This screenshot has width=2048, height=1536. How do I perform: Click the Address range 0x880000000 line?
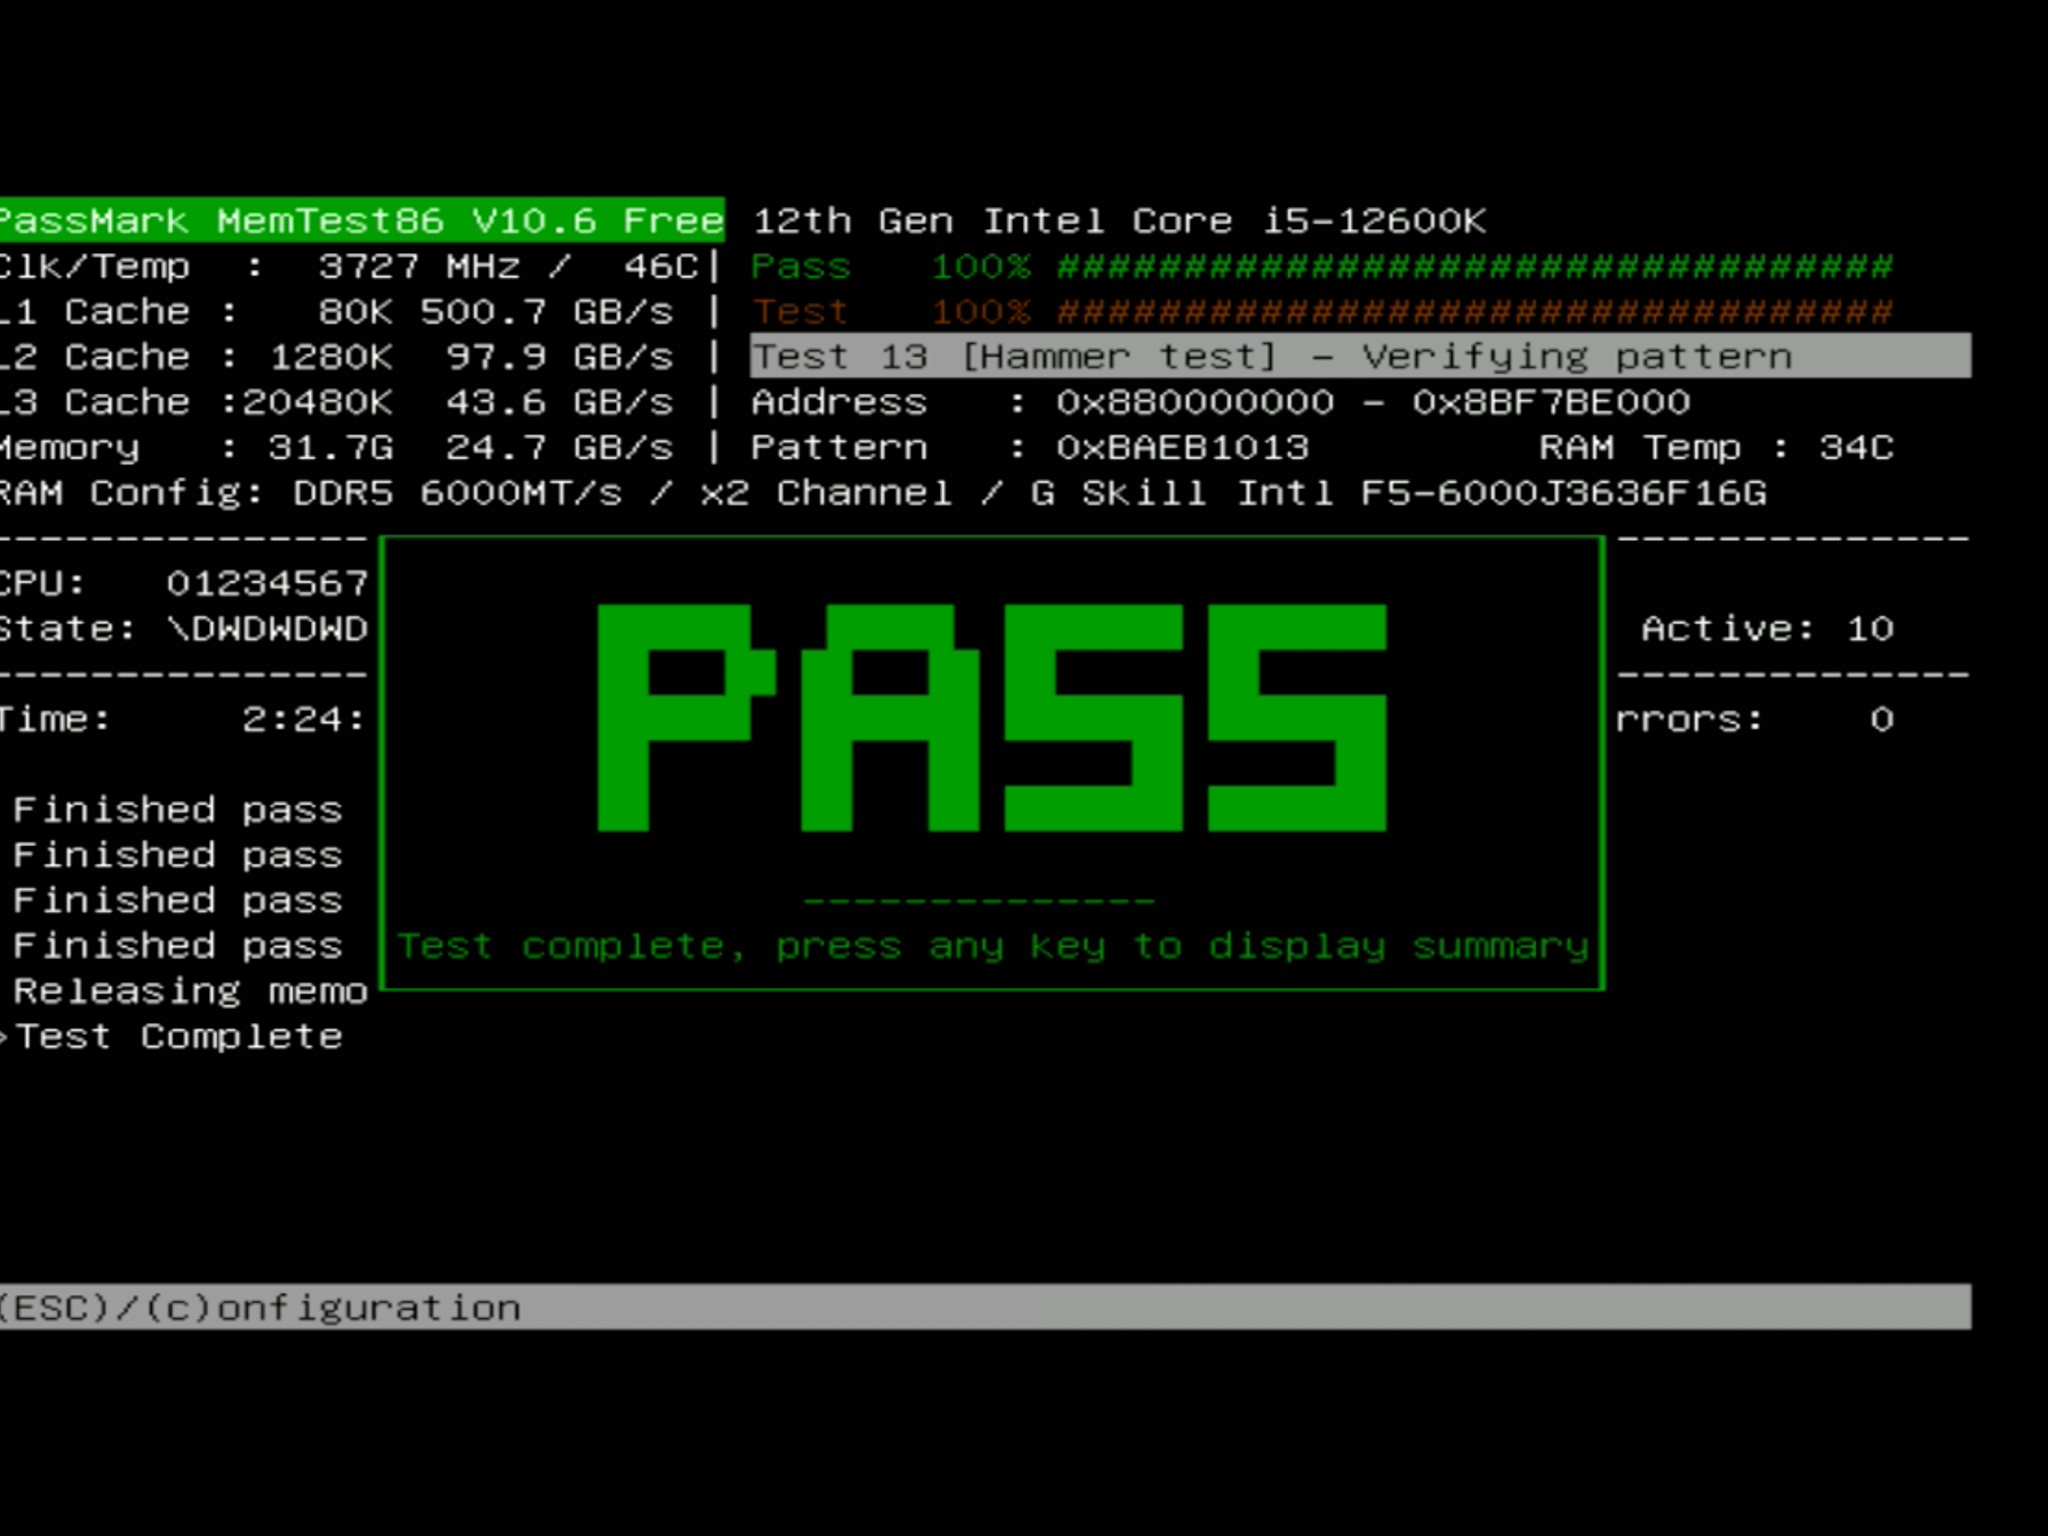pyautogui.click(x=1220, y=402)
